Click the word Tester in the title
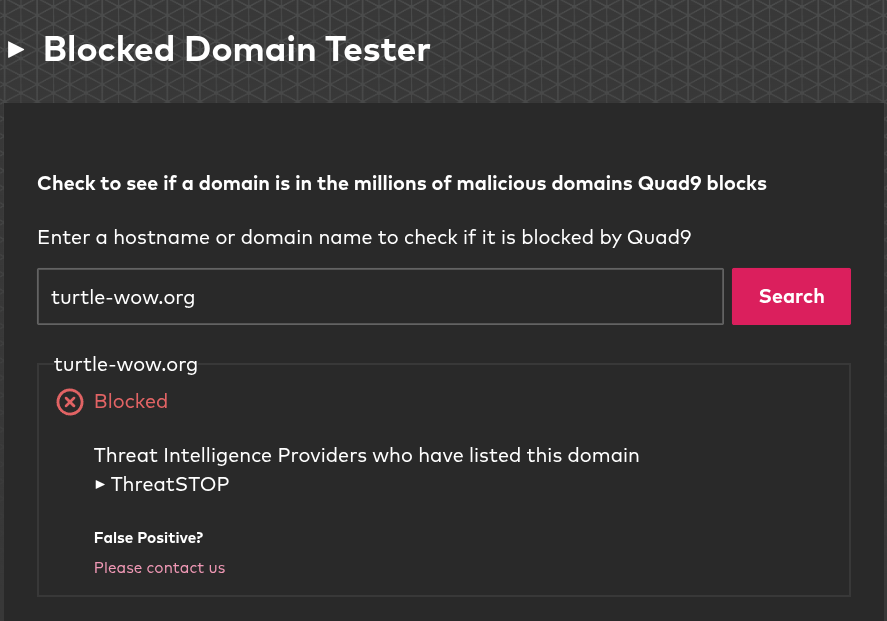Viewport: 887px width, 621px height. coord(377,49)
